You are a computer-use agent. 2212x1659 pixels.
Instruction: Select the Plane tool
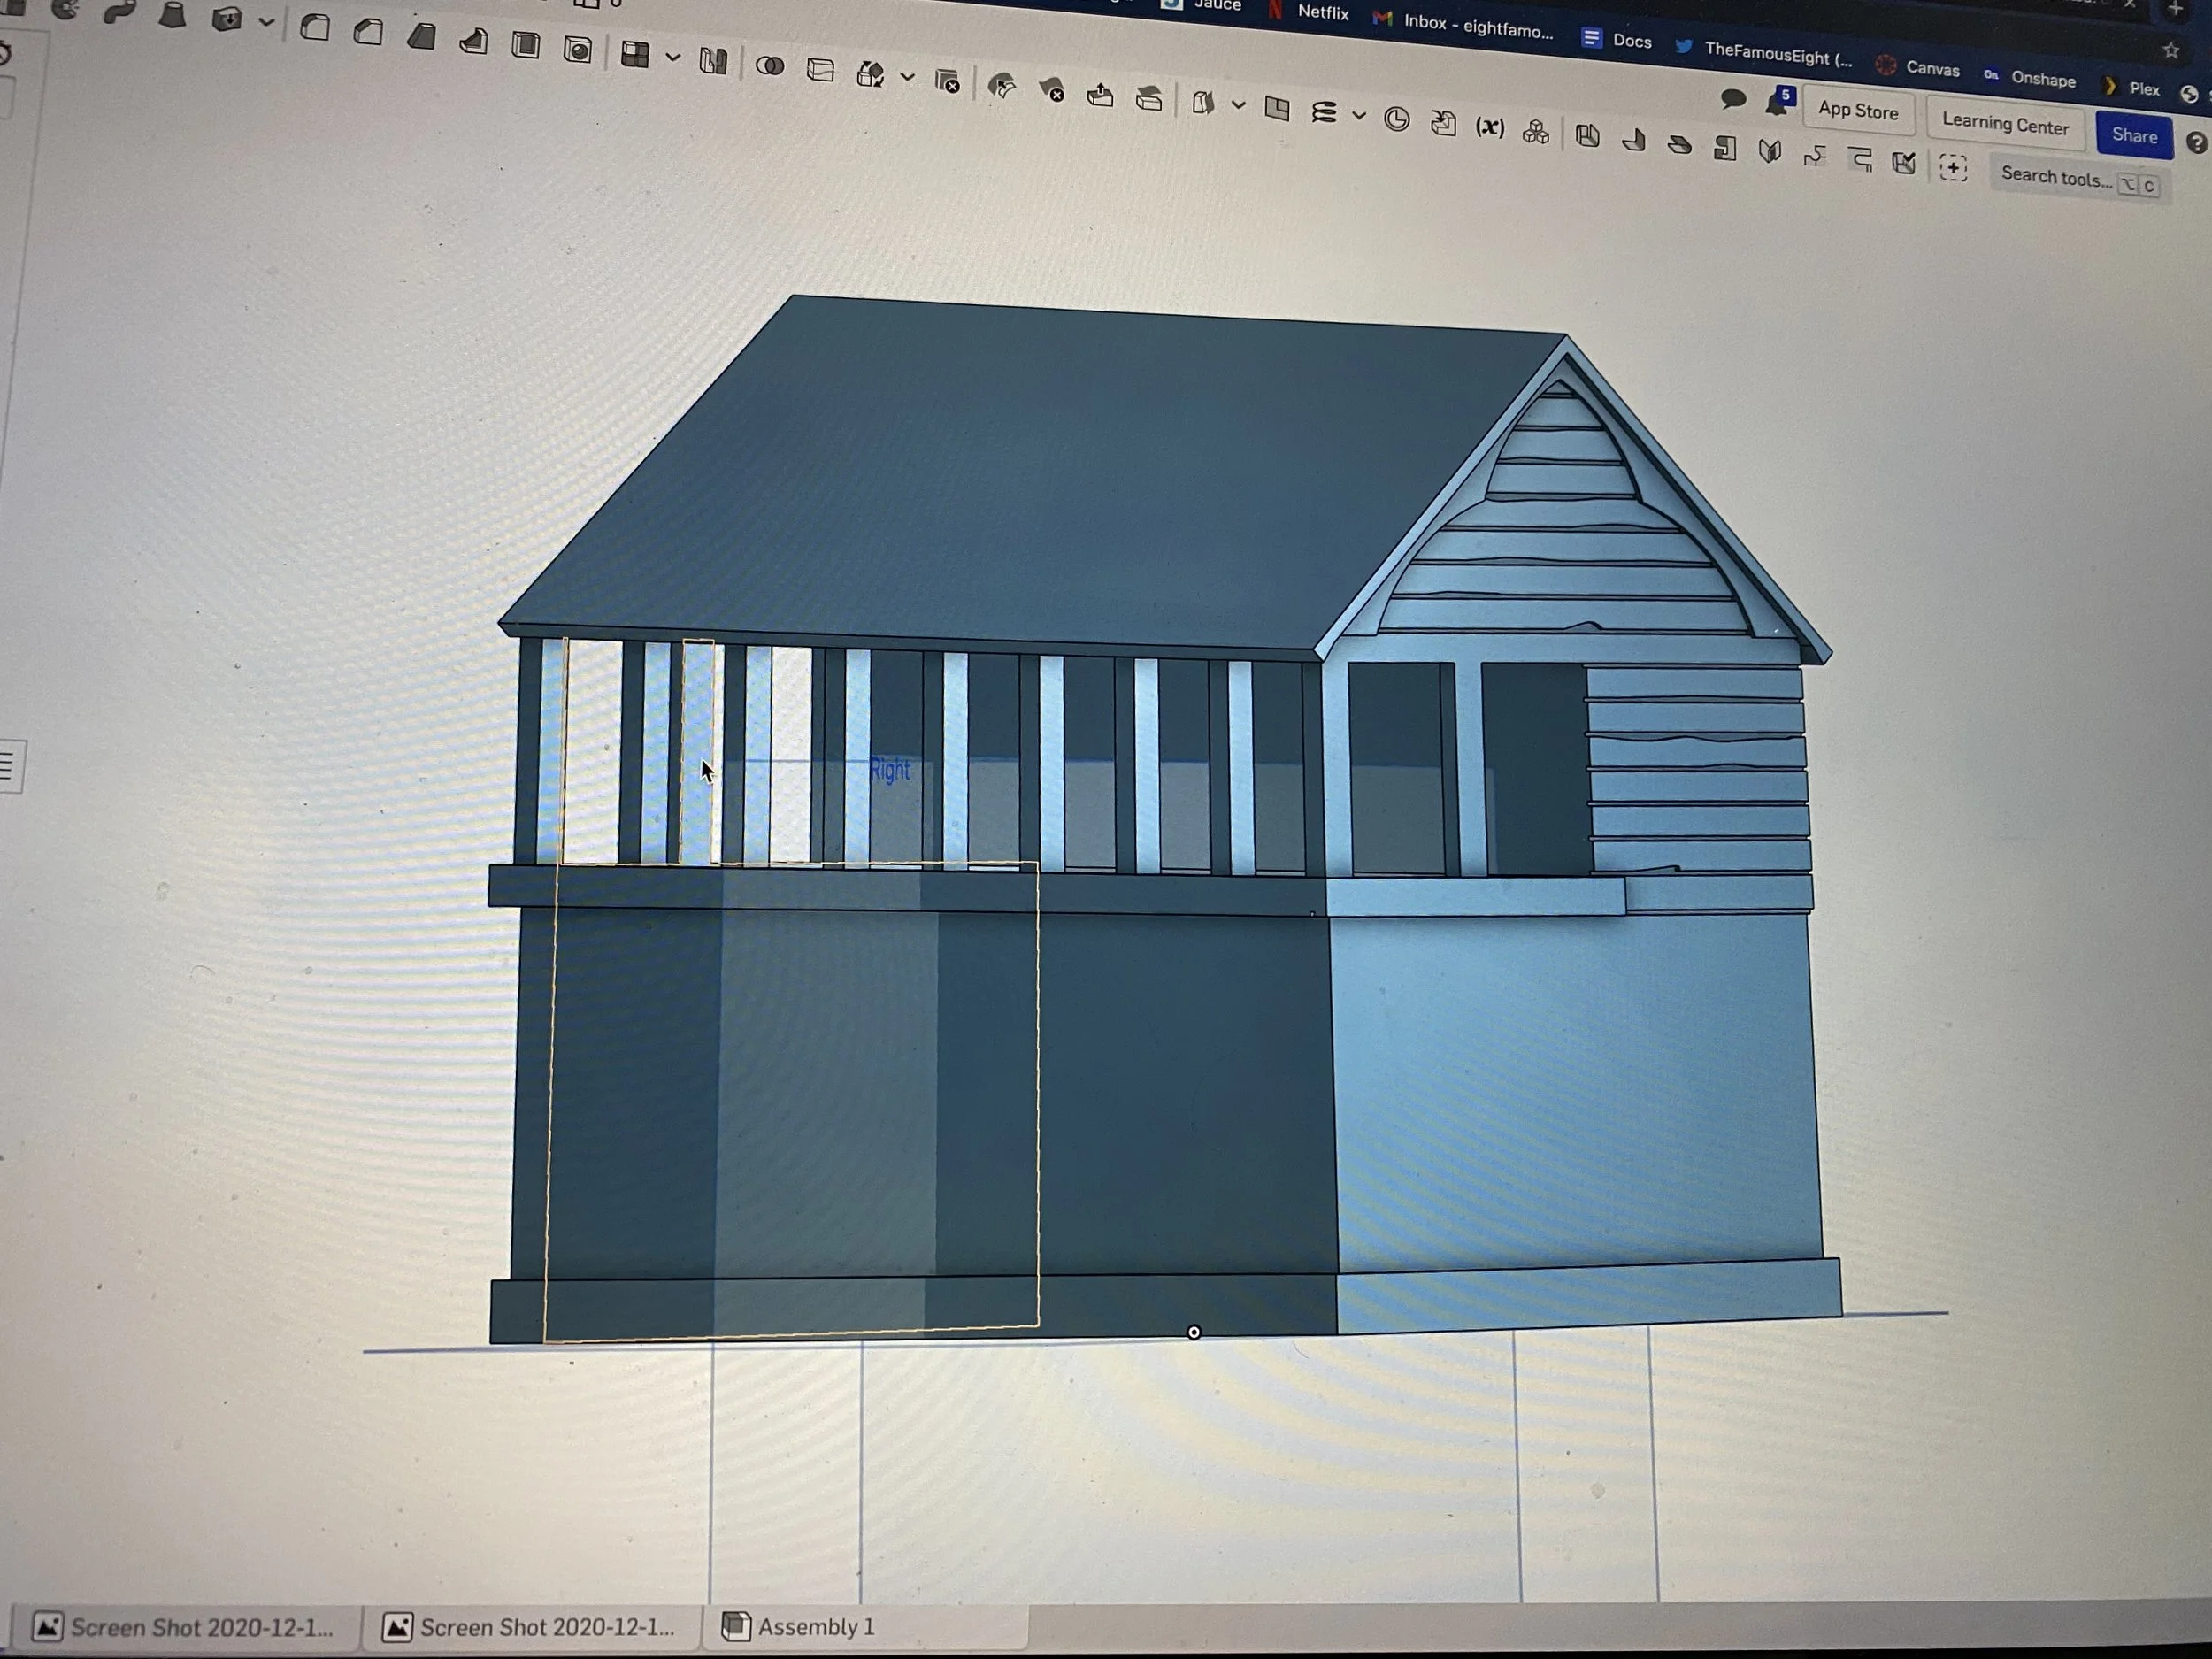pyautogui.click(x=1277, y=108)
